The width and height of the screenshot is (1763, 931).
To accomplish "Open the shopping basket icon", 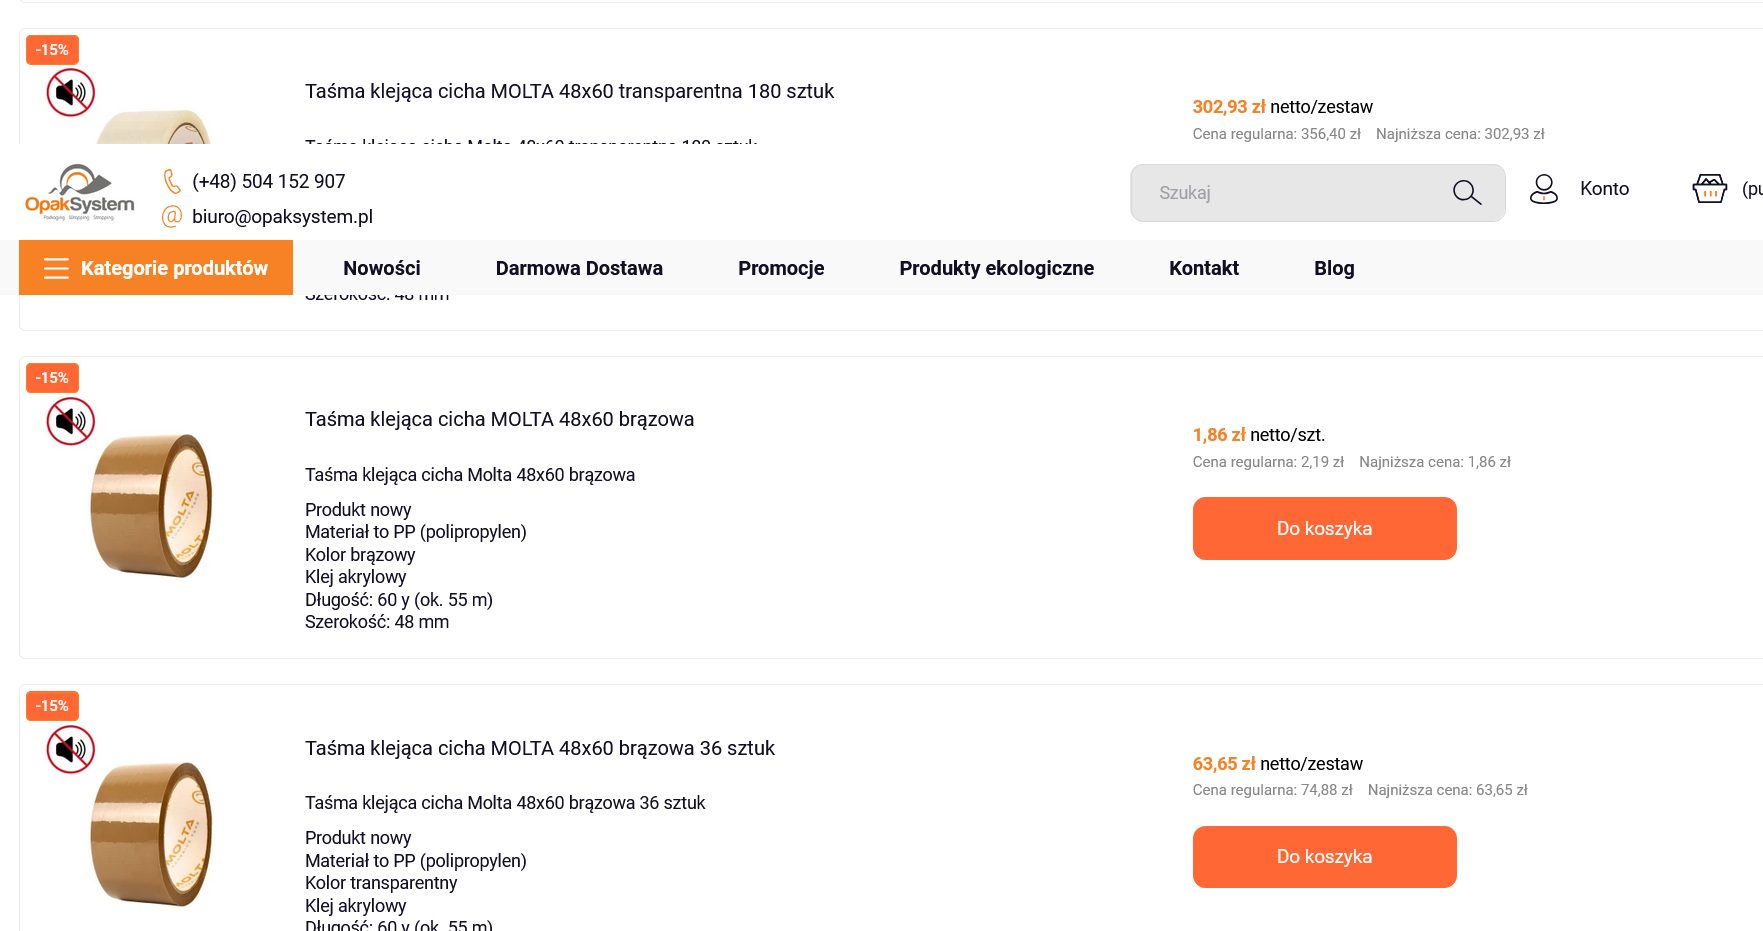I will point(1709,189).
